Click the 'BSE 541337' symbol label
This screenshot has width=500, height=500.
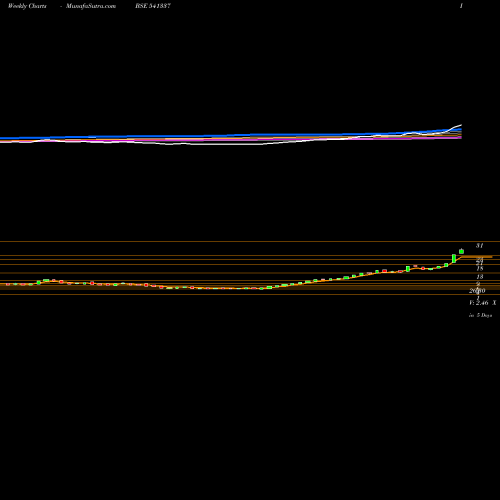[153, 6]
